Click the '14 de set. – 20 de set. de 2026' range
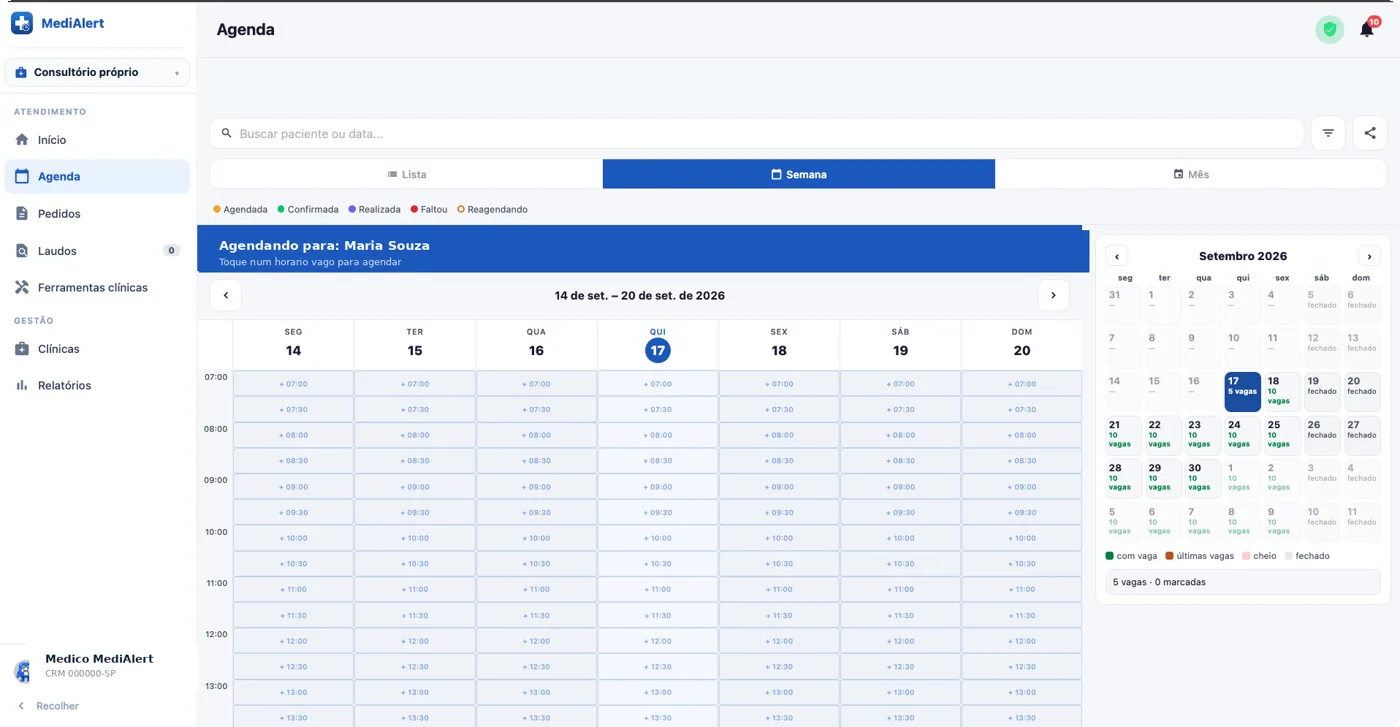Screen dimensions: 1400x727 [640, 296]
